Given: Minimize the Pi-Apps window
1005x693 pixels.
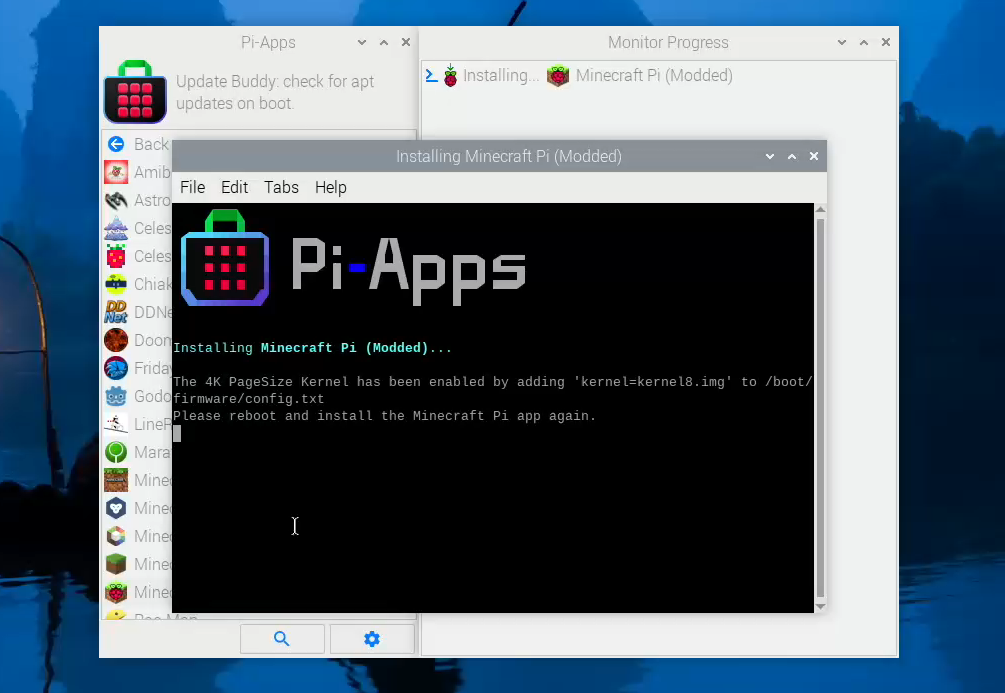Looking at the screenshot, I should [x=362, y=42].
